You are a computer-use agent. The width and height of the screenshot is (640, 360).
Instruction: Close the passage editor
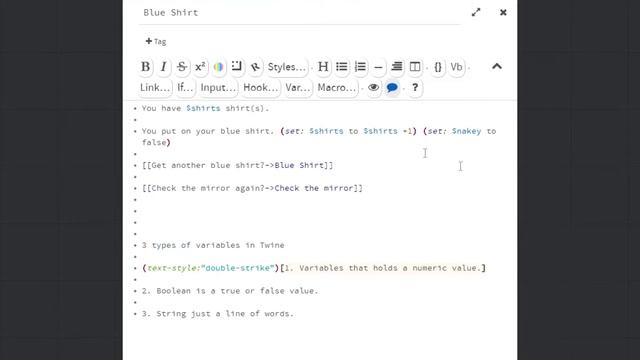click(503, 12)
